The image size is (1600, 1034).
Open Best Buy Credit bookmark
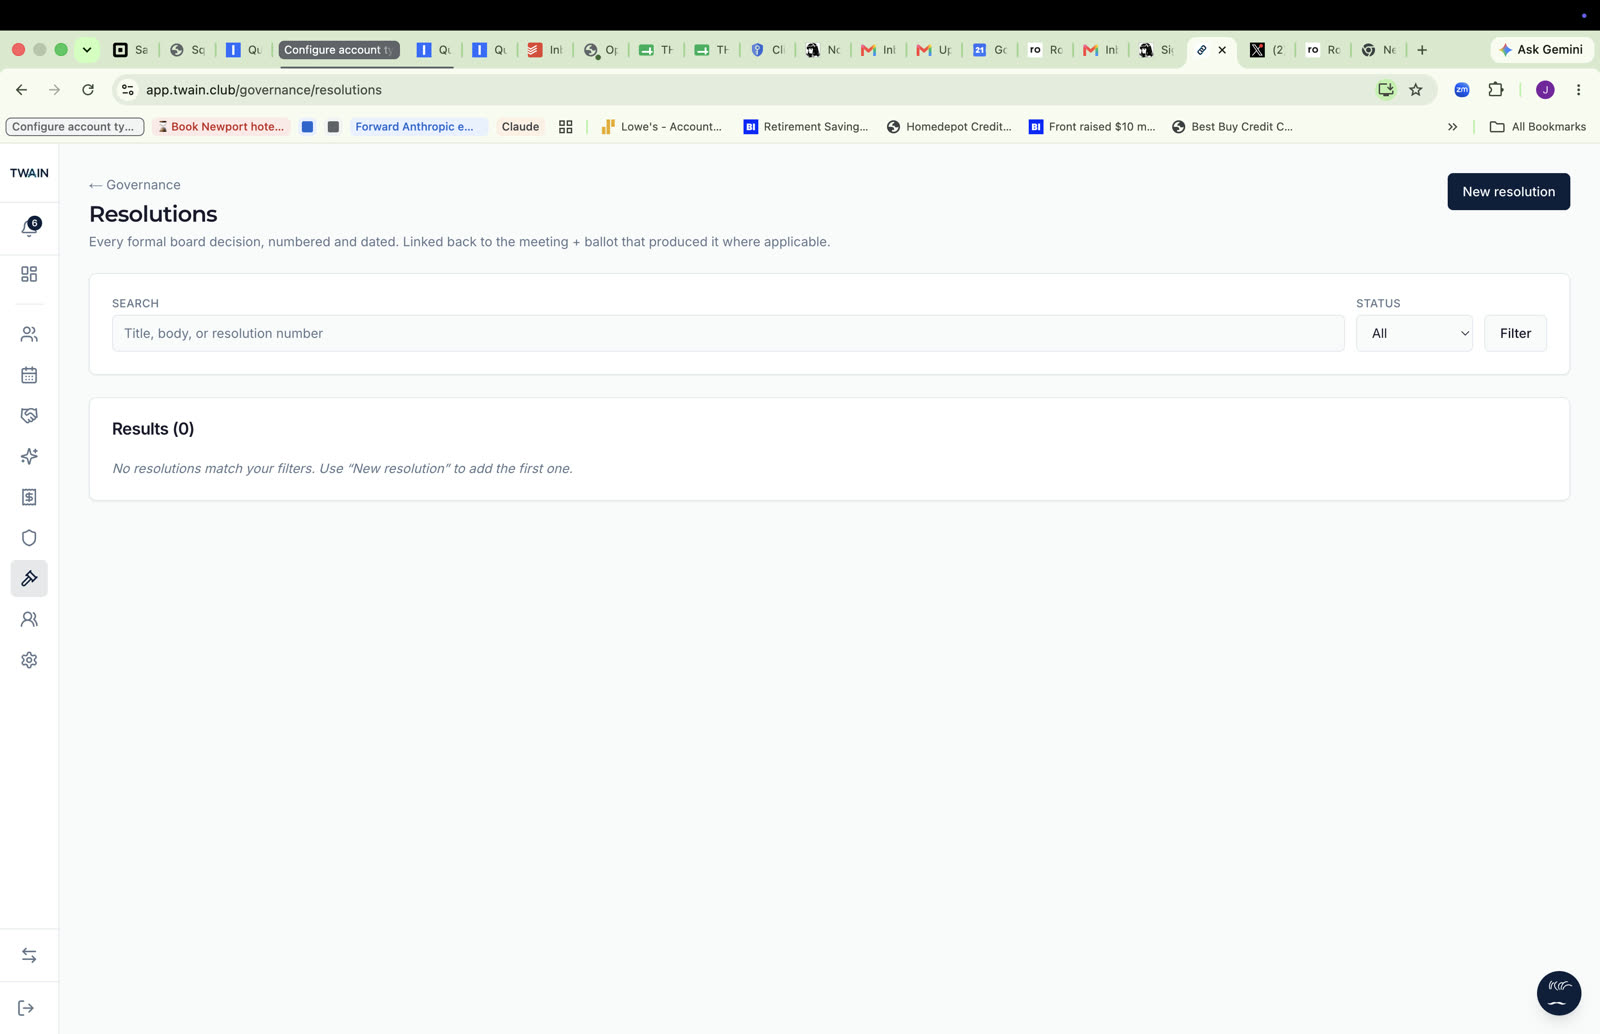pyautogui.click(x=1232, y=127)
